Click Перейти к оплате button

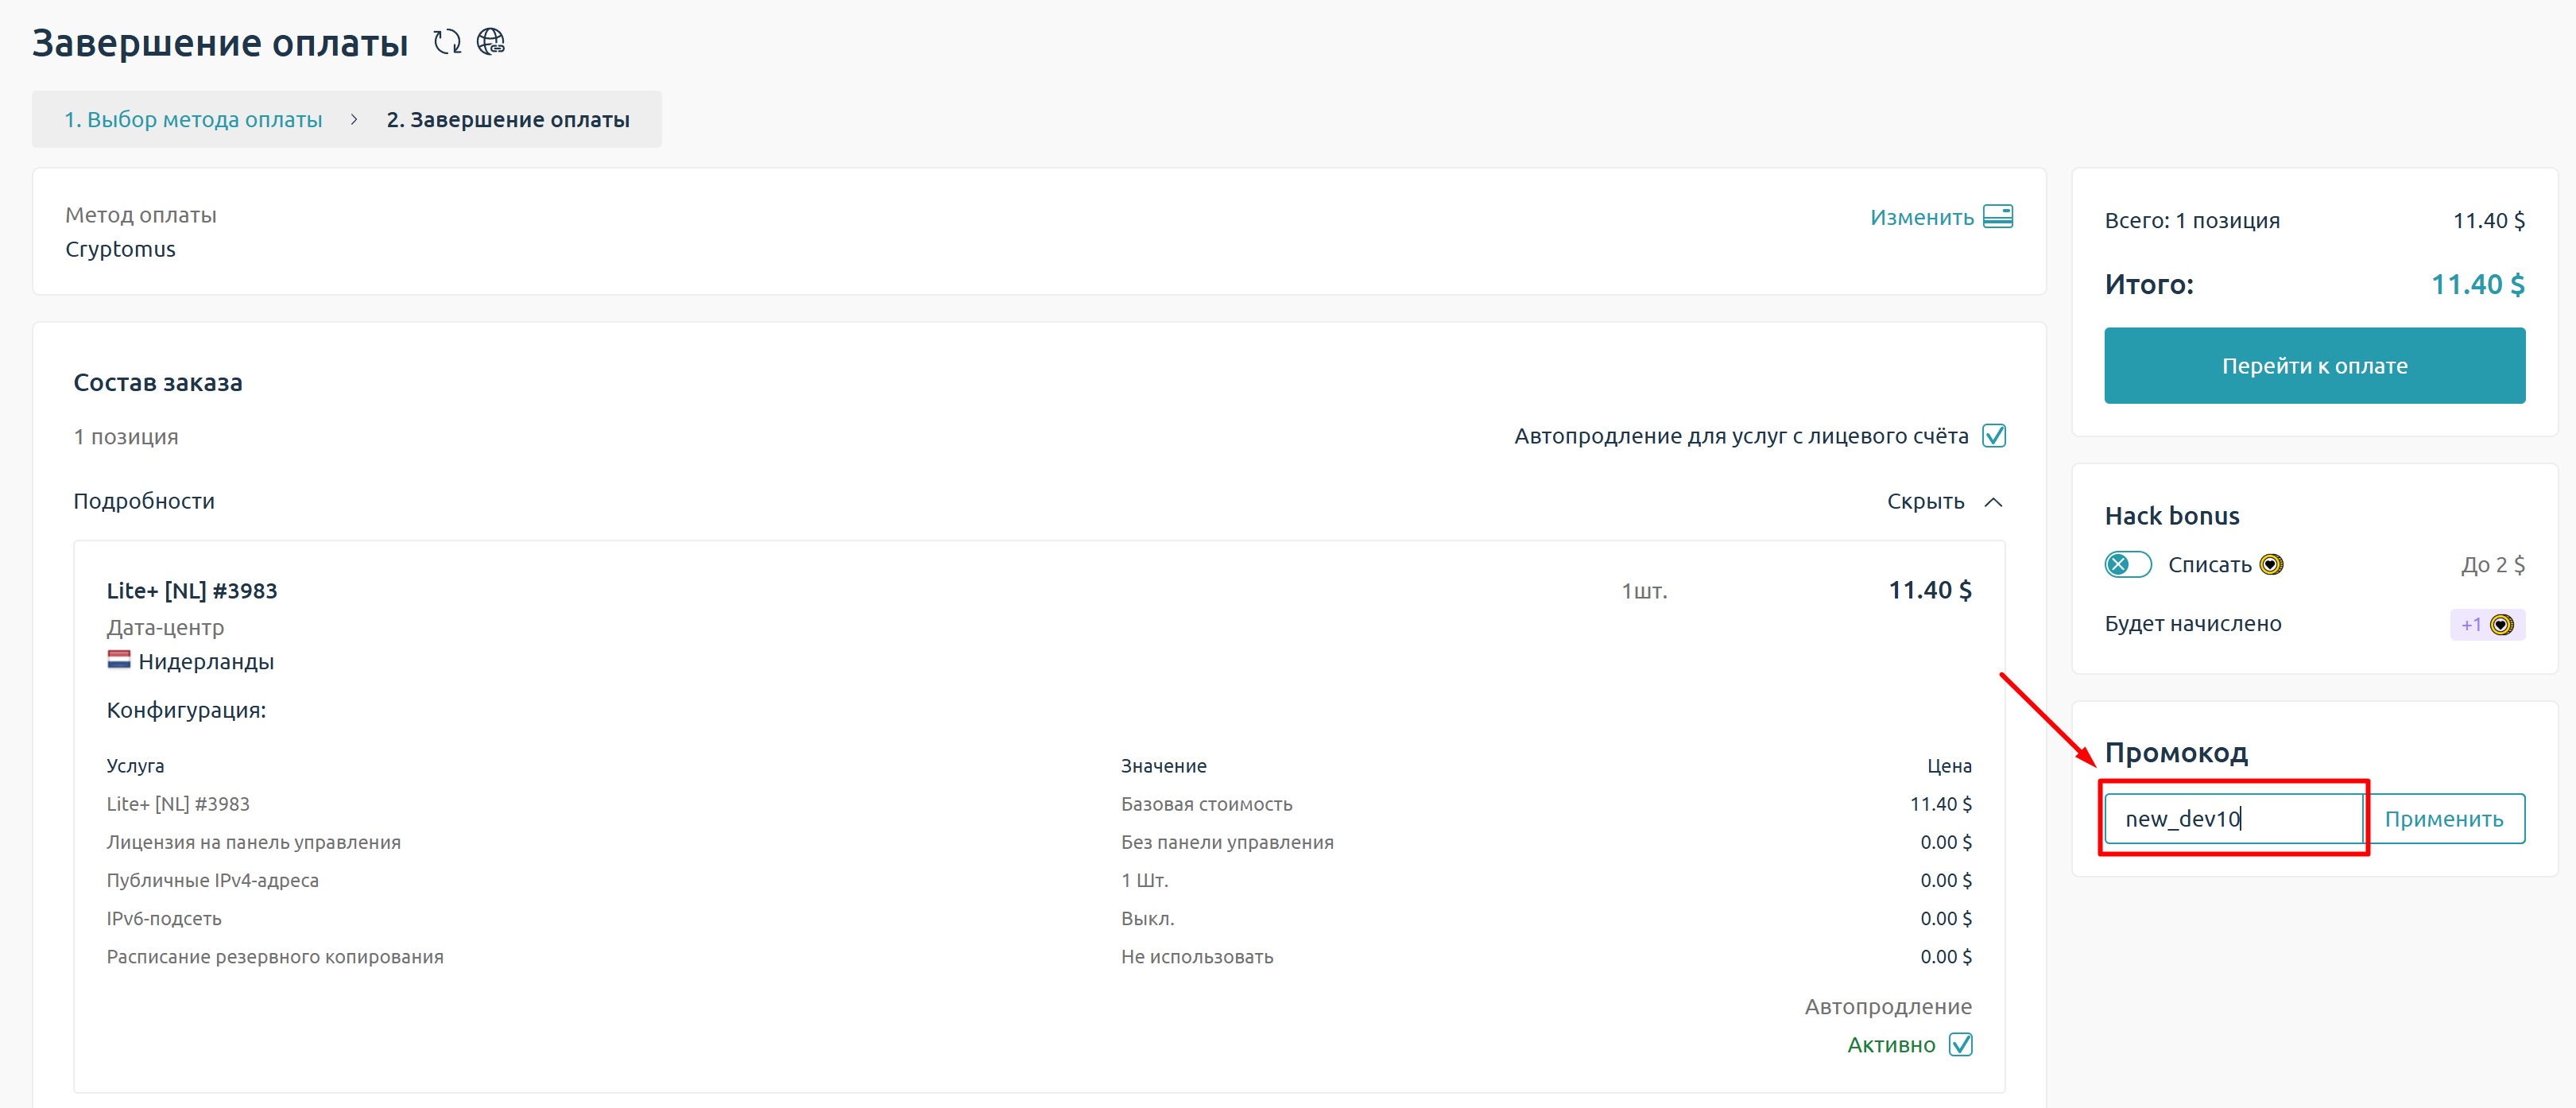click(x=2314, y=366)
